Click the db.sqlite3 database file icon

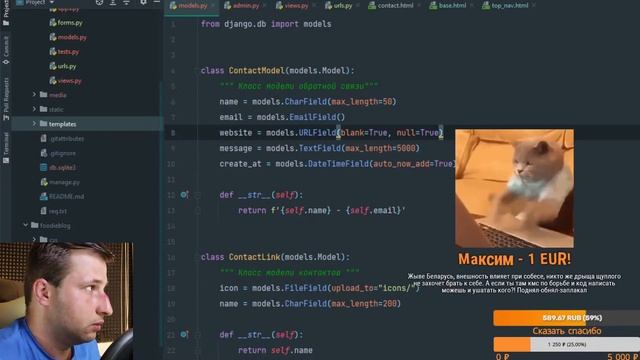coord(44,167)
